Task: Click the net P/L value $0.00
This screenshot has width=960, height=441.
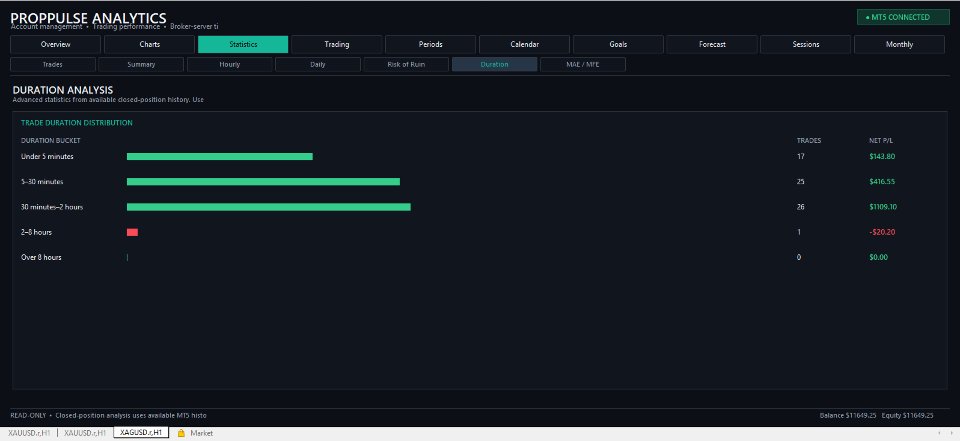Action: click(x=878, y=257)
